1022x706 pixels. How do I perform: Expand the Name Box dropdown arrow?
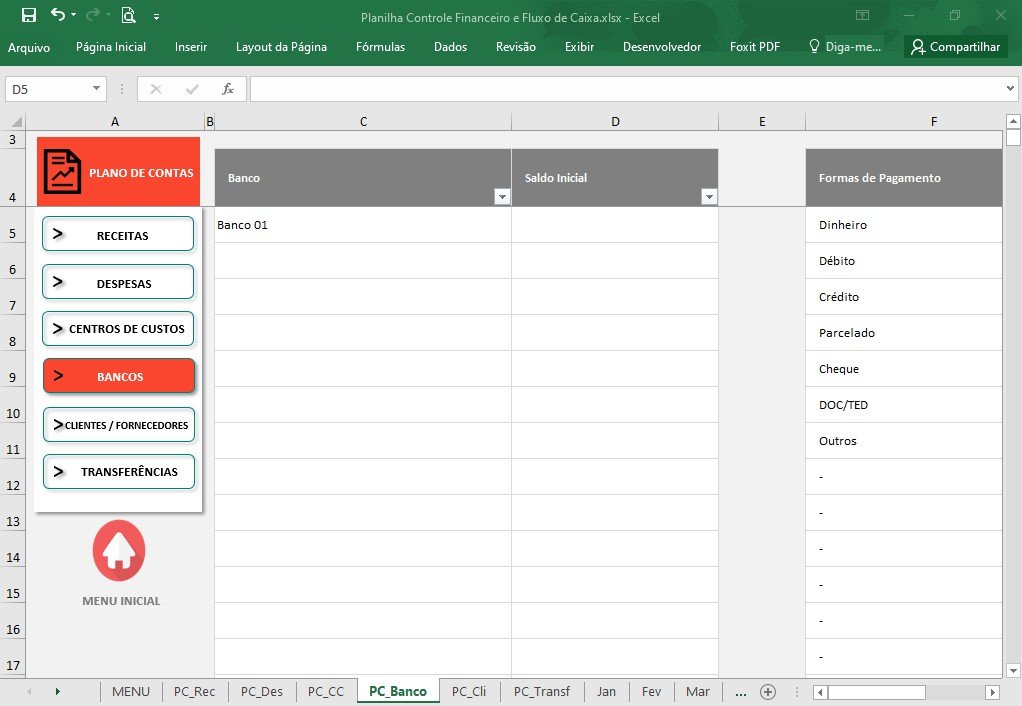pyautogui.click(x=96, y=89)
